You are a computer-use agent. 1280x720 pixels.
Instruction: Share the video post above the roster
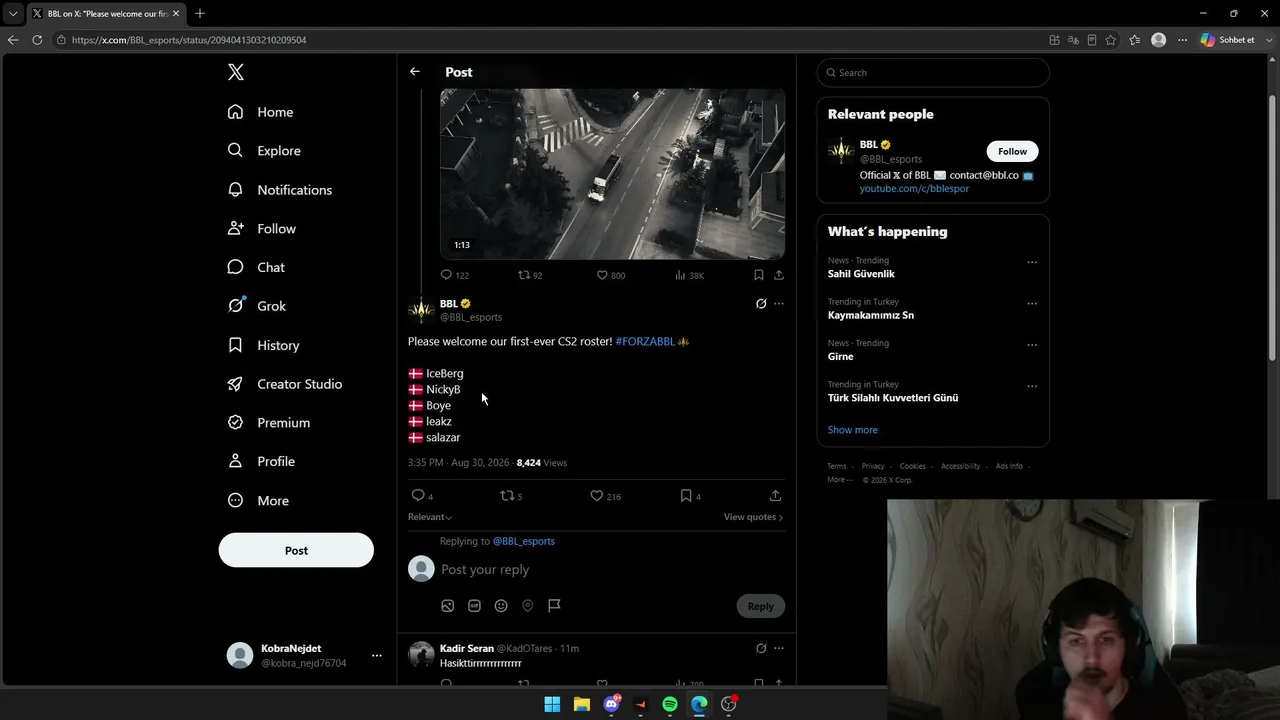coord(779,275)
